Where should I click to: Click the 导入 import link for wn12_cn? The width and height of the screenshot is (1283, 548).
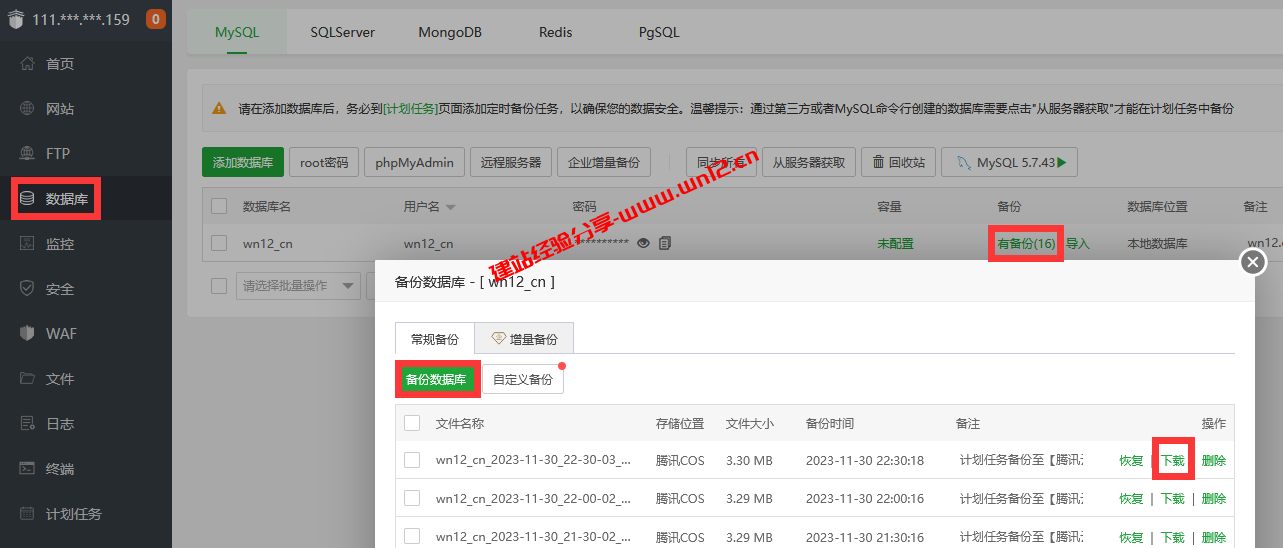point(1077,243)
